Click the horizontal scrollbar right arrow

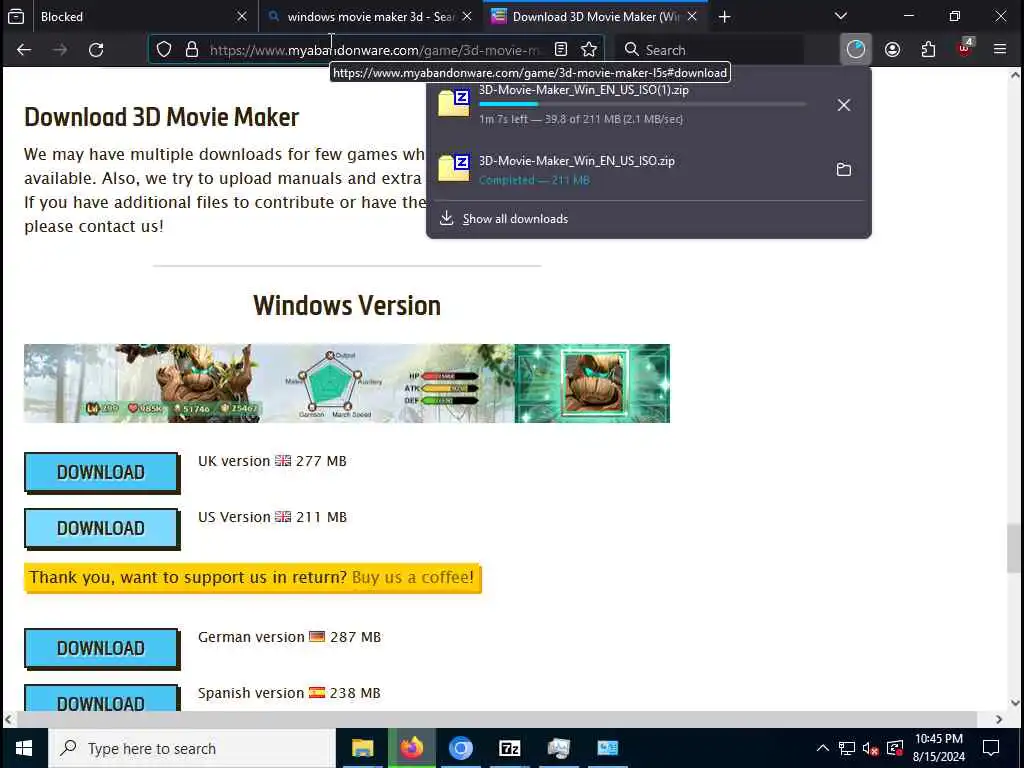999,719
